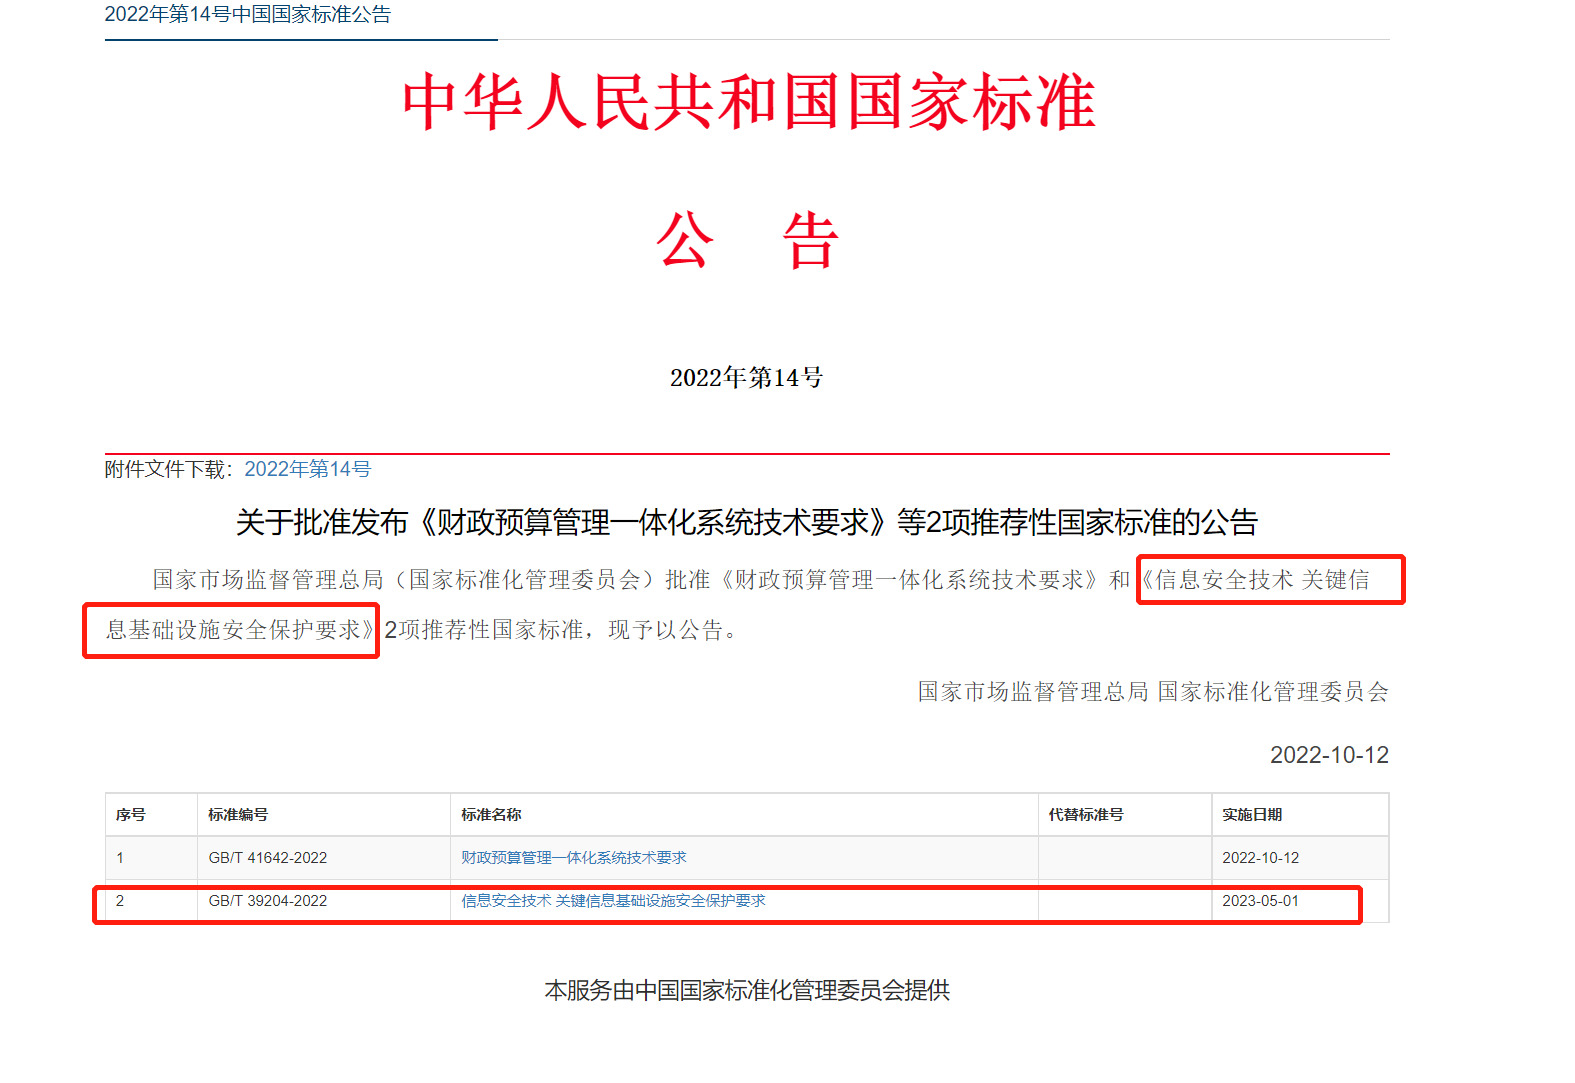Click the 序号 column header

pyautogui.click(x=151, y=815)
